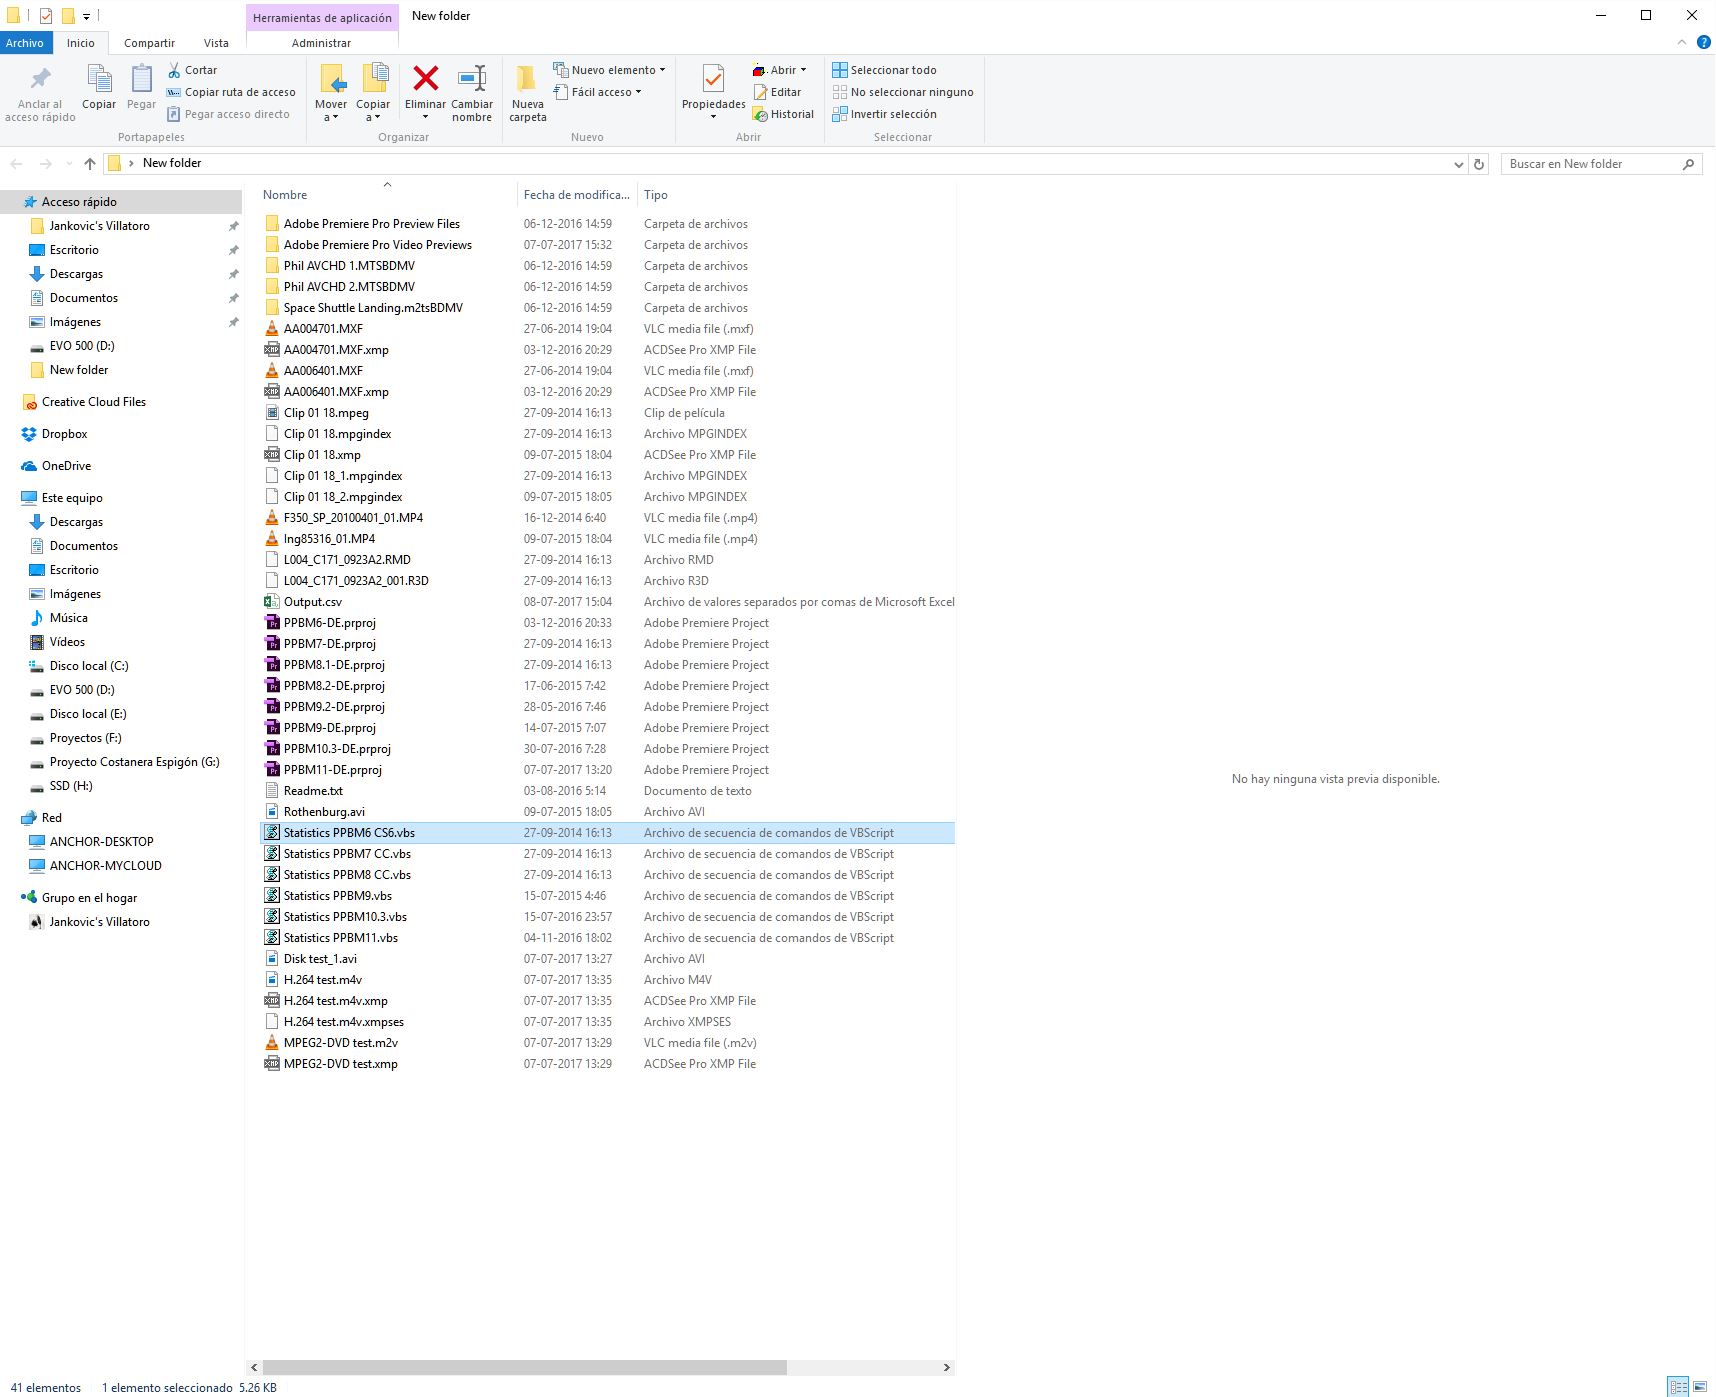Image resolution: width=1716 pixels, height=1397 pixels.
Task: Click the Copiar clipboard icon in ribbon
Action: 99,79
